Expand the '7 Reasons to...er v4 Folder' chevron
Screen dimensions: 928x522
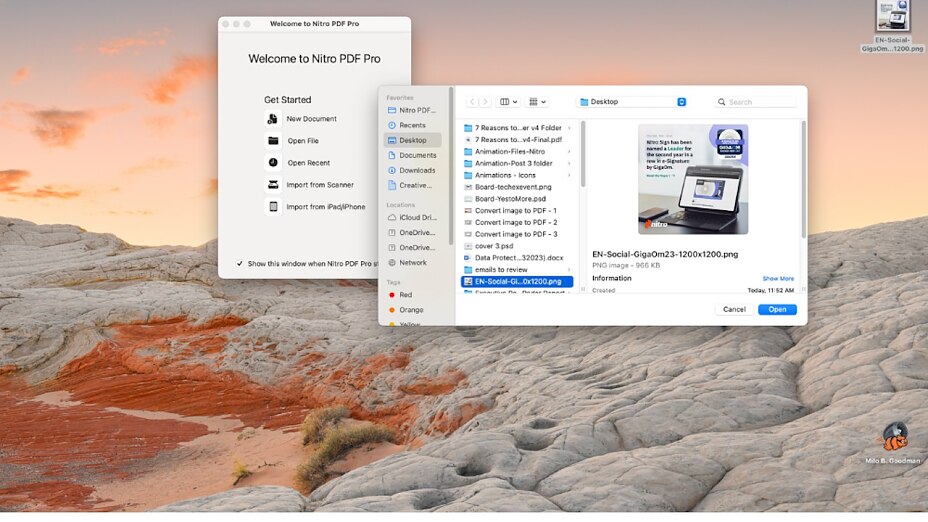[x=569, y=128]
